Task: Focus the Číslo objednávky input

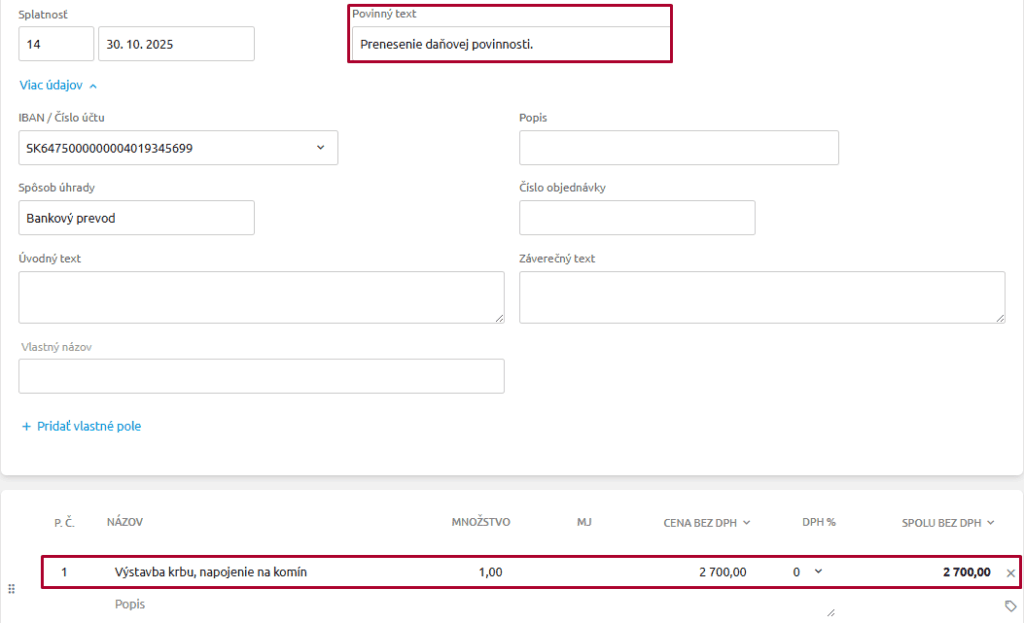Action: [637, 218]
